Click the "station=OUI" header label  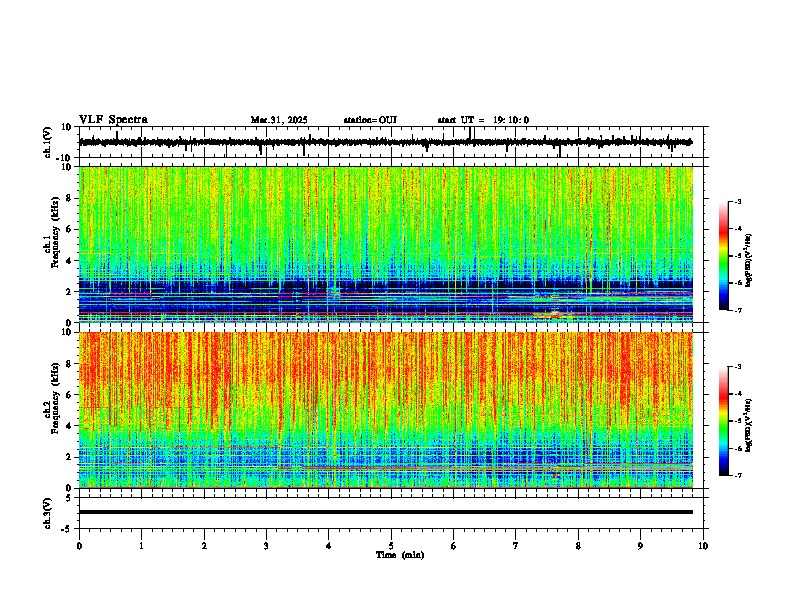pos(370,120)
